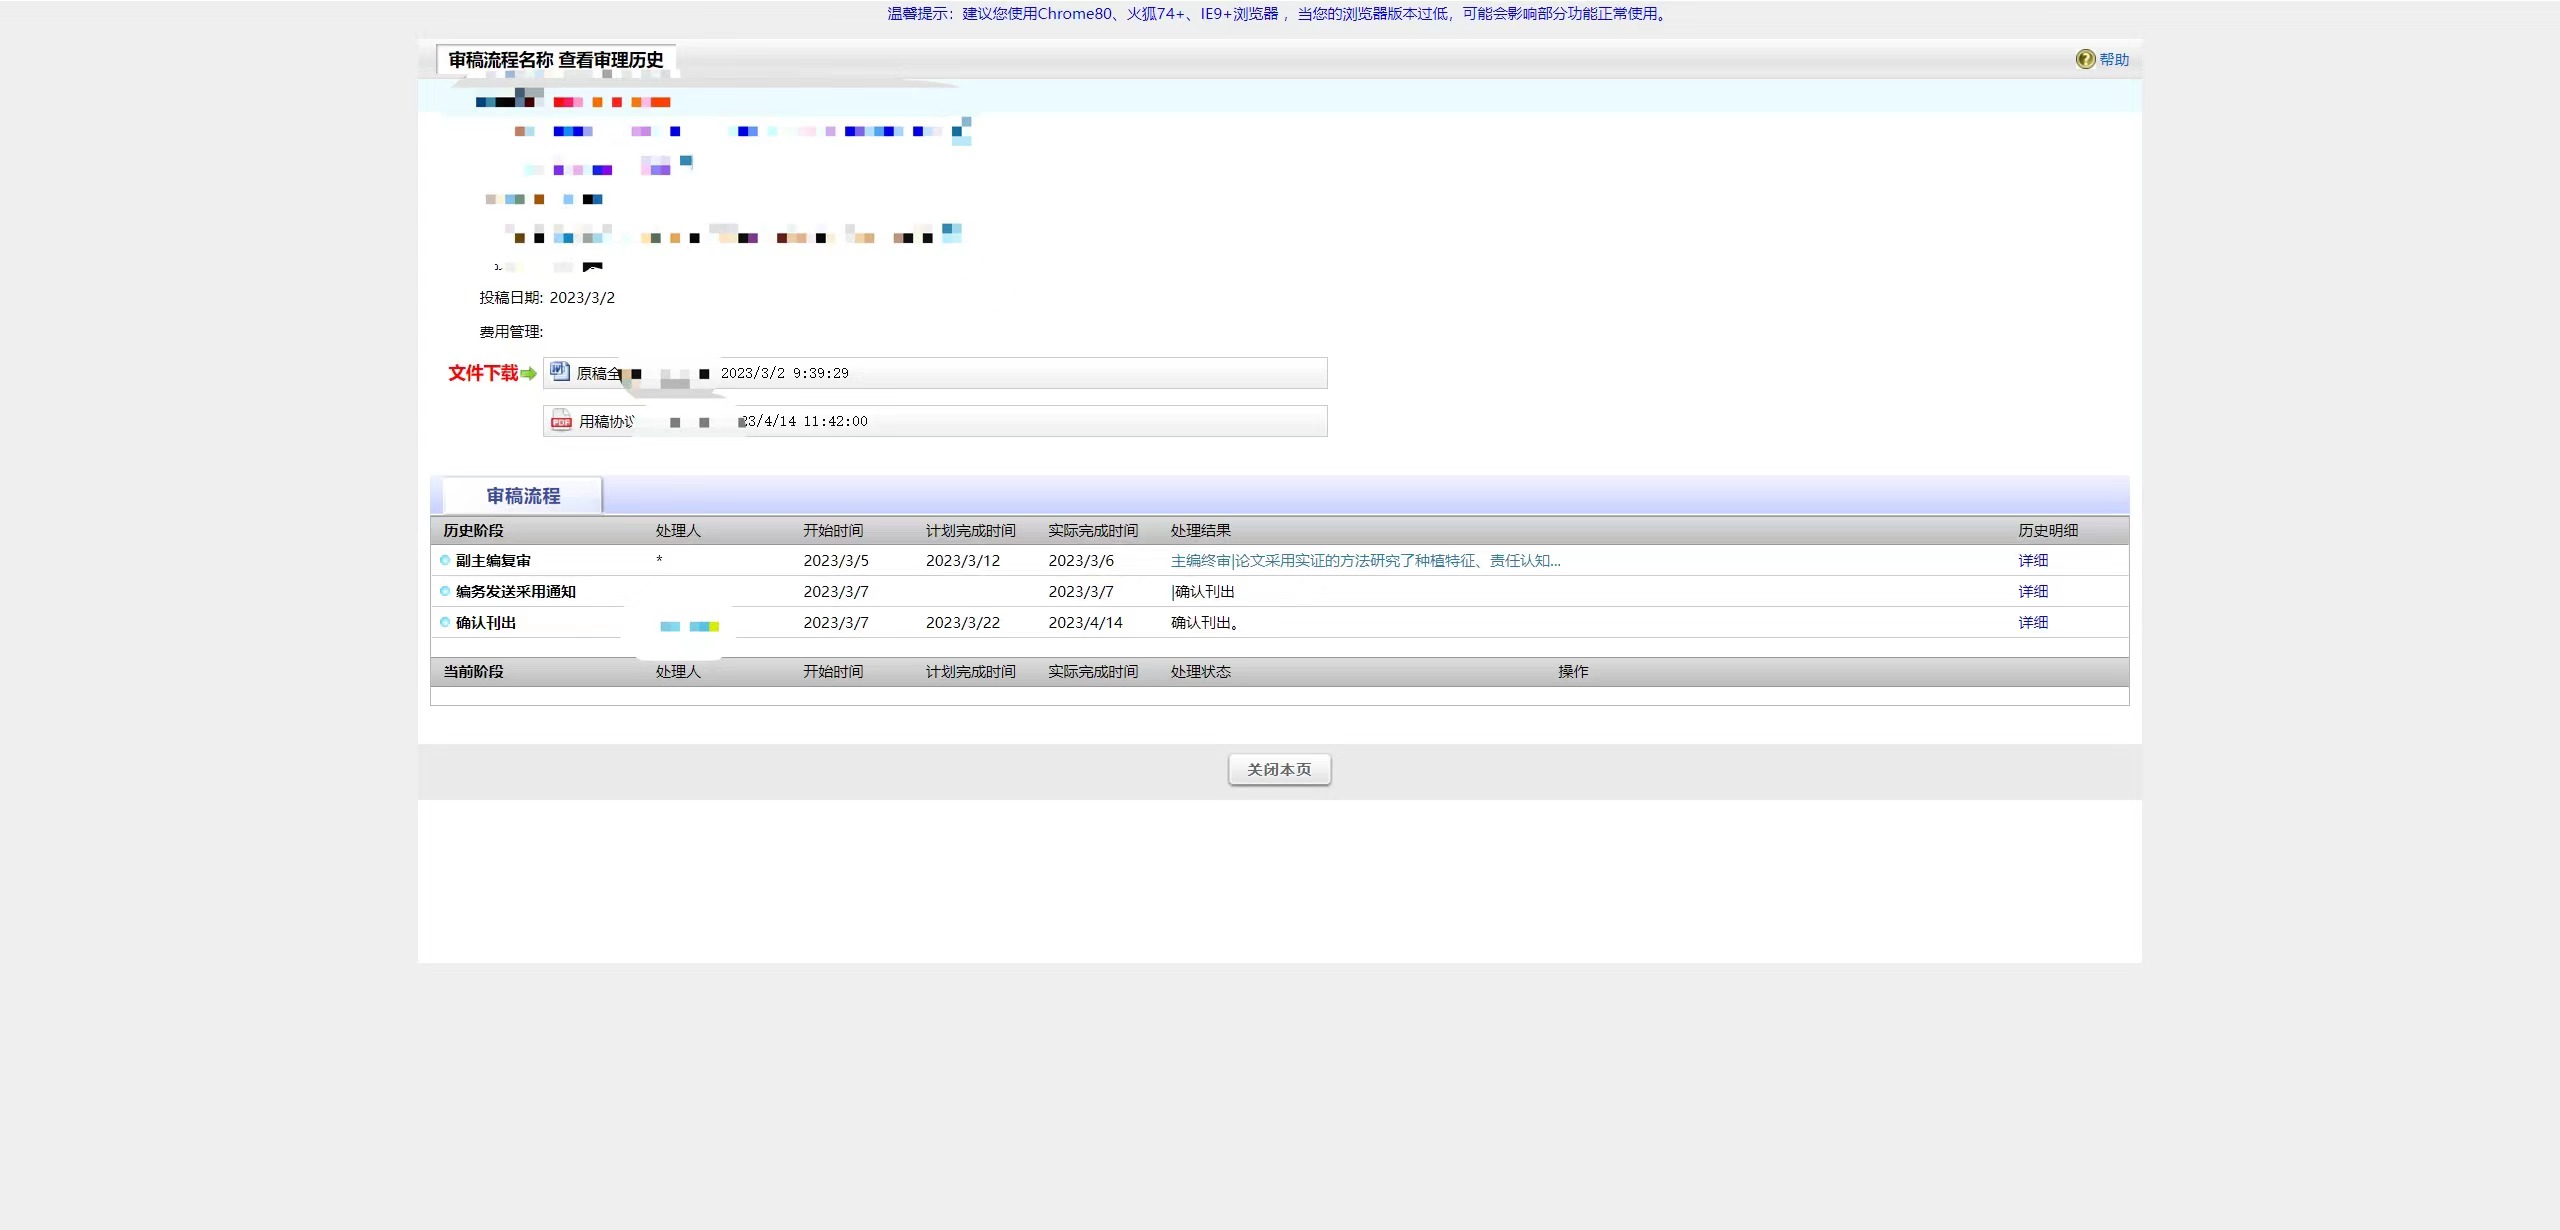Image resolution: width=2560 pixels, height=1230 pixels.
Task: Open the 帮助 help link
Action: [x=2114, y=59]
